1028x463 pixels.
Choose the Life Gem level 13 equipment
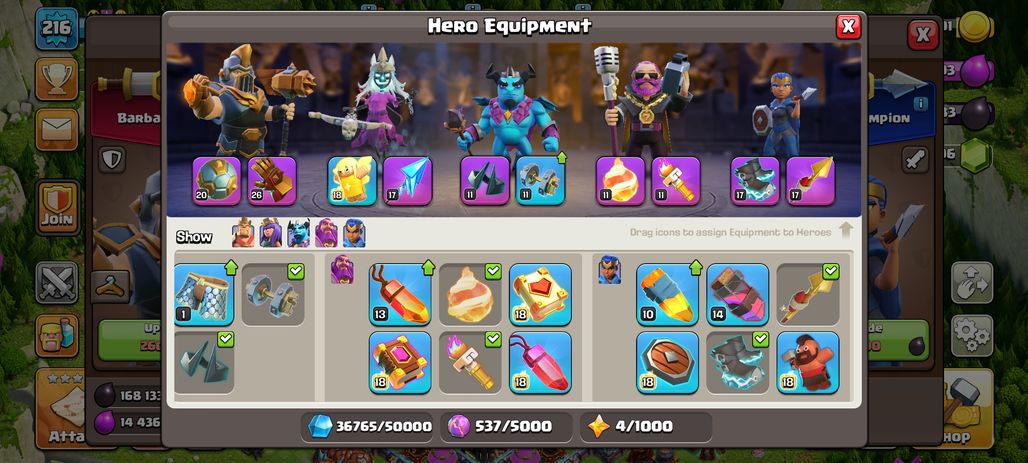point(400,294)
